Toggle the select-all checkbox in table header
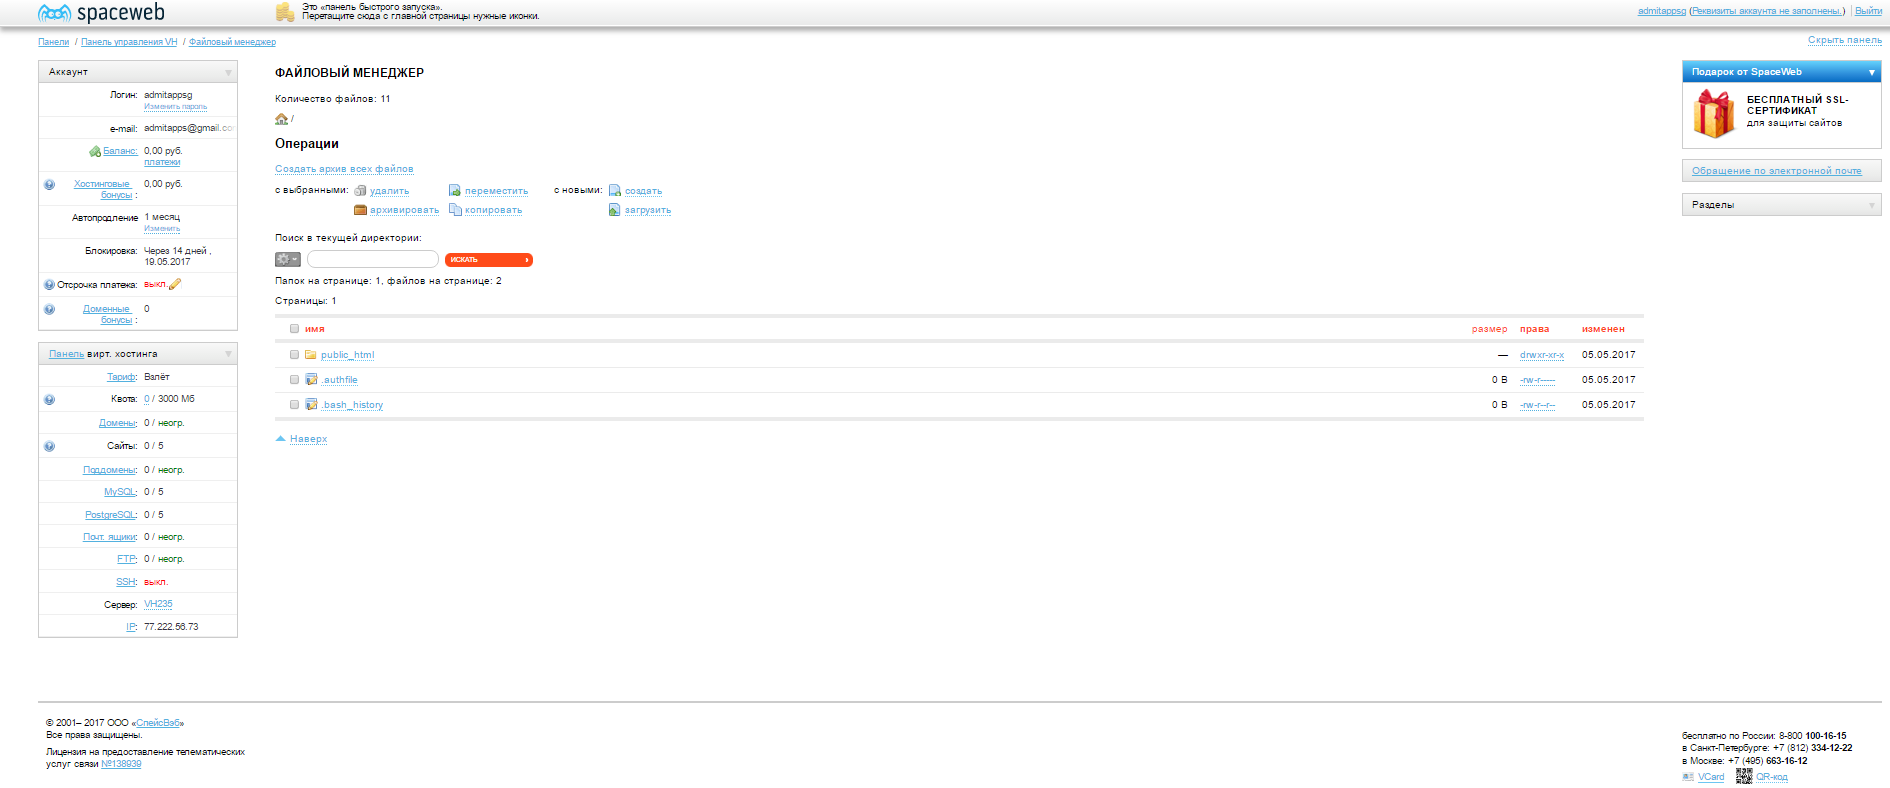This screenshot has width=1890, height=788. click(294, 329)
